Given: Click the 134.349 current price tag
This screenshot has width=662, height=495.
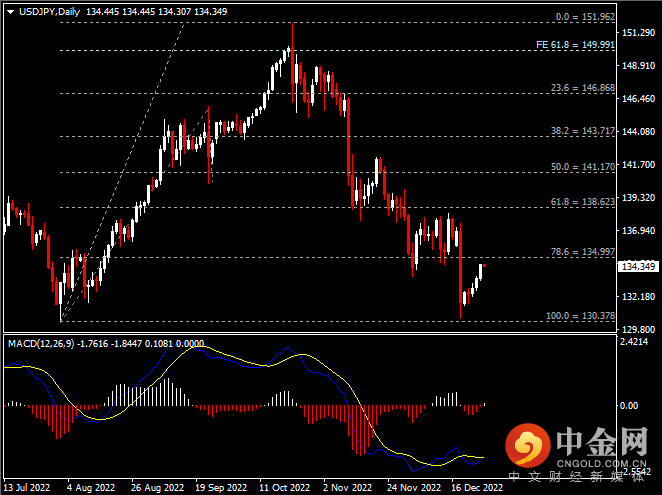Looking at the screenshot, I should [x=637, y=267].
